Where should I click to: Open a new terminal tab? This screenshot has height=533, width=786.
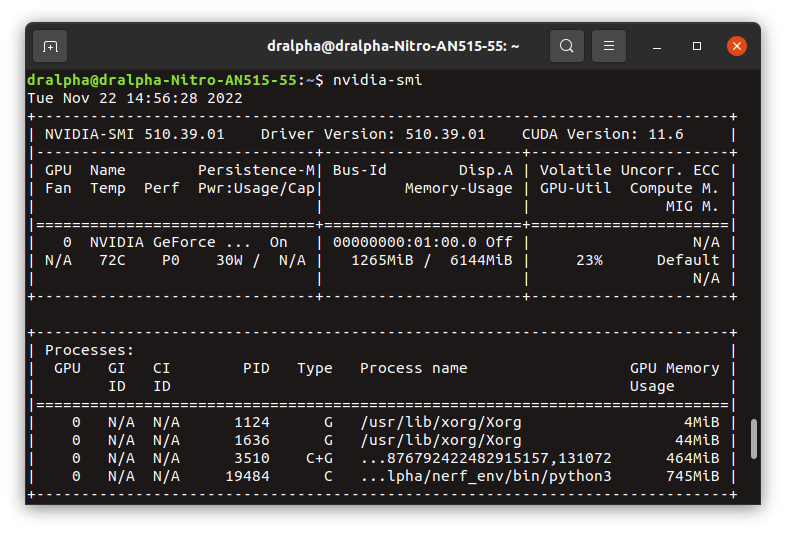50,46
